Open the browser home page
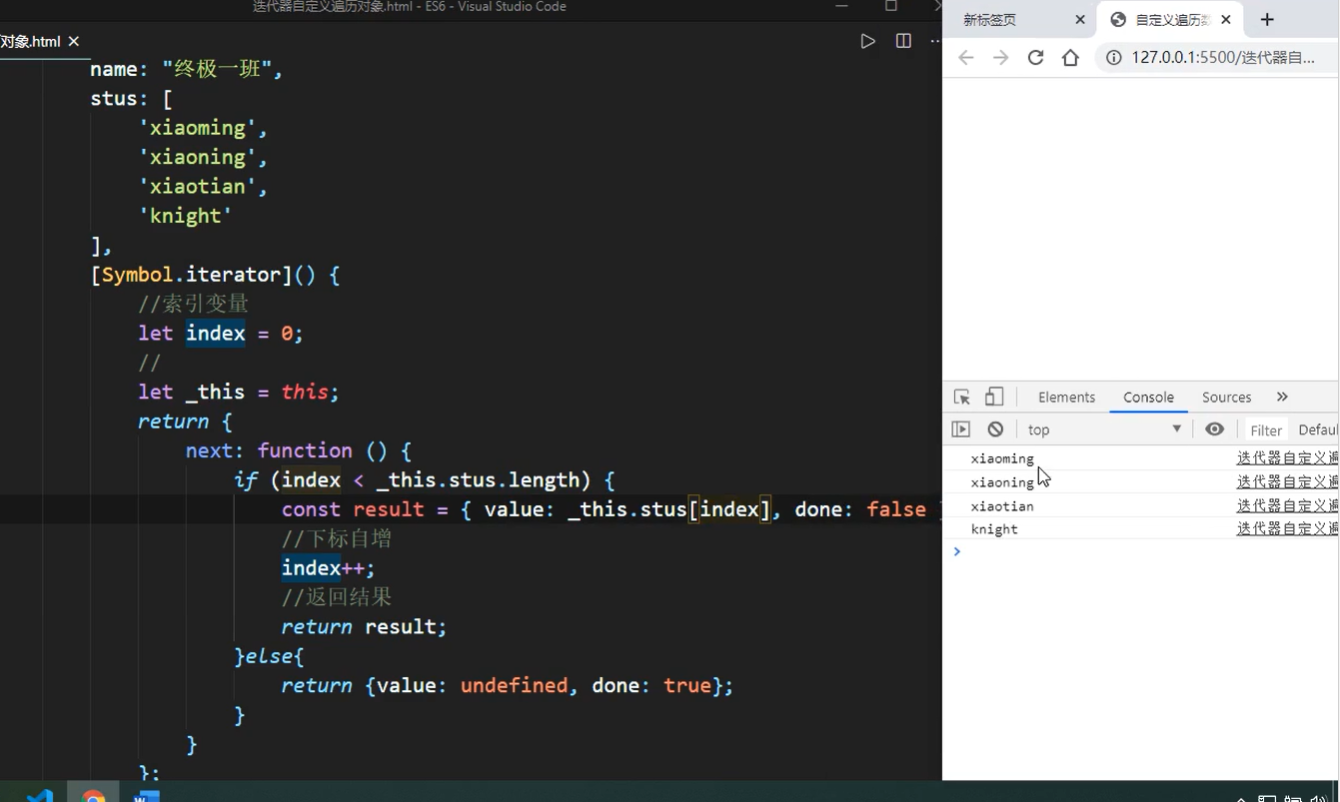Screen dimensions: 1340x802 coord(1070,58)
